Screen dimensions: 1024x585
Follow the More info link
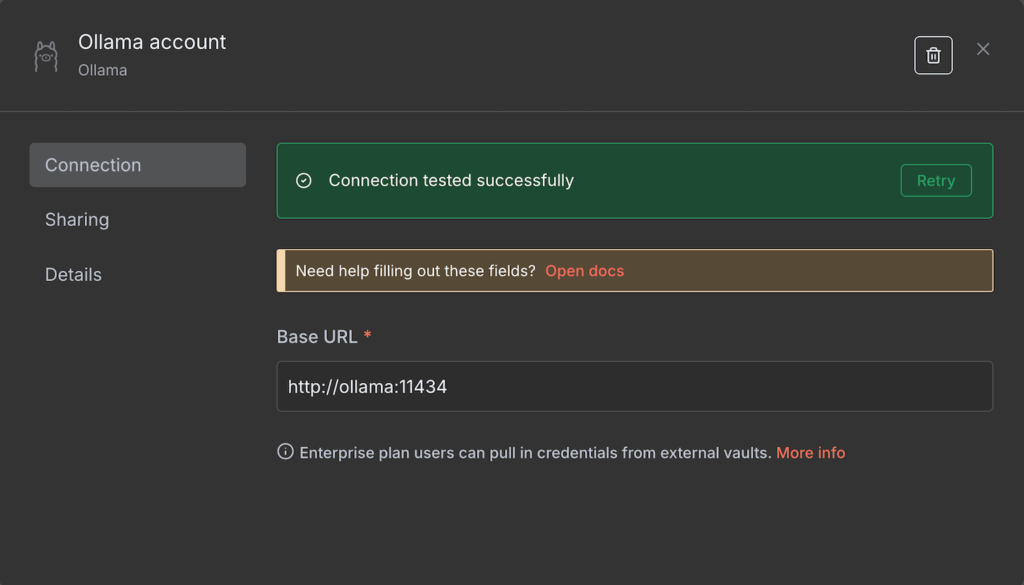coord(810,453)
